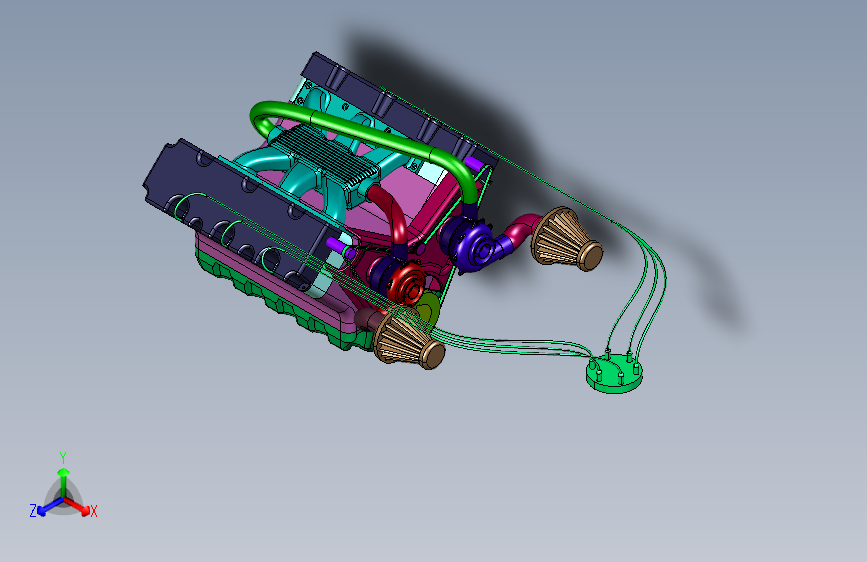The width and height of the screenshot is (867, 562).
Task: Select the upper right cone air filter
Action: pos(567,238)
